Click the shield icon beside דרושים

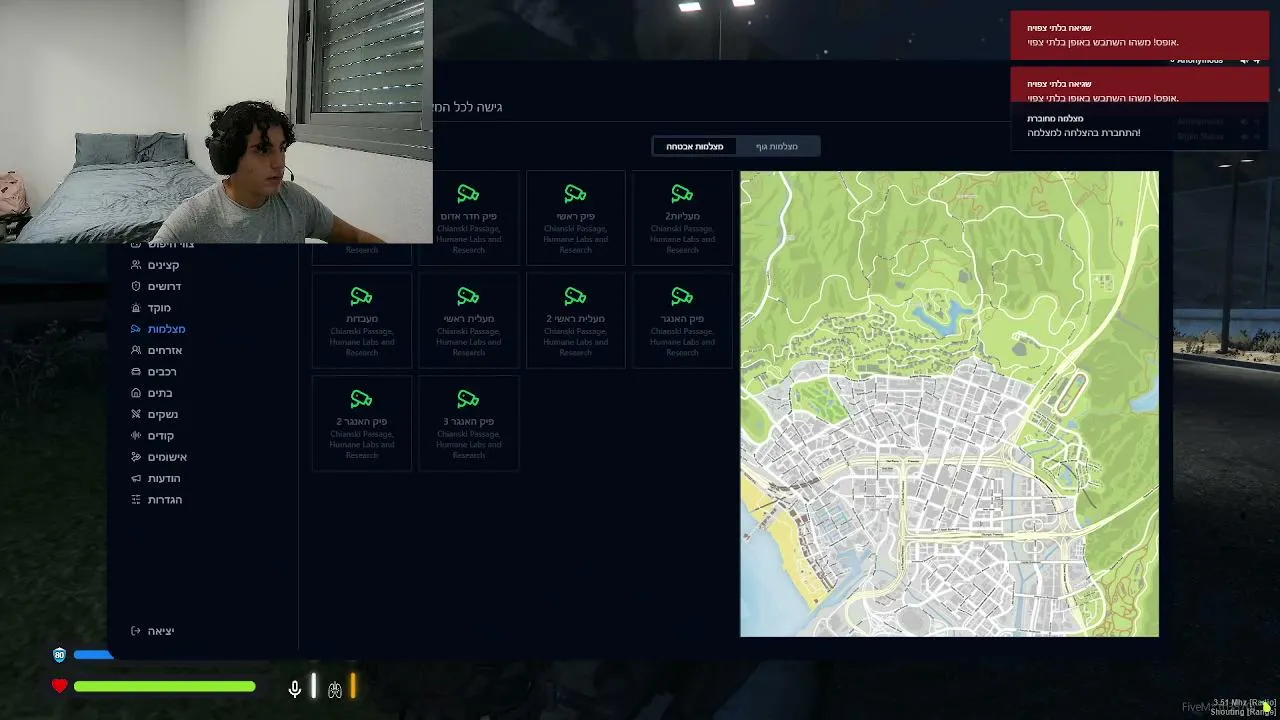136,286
